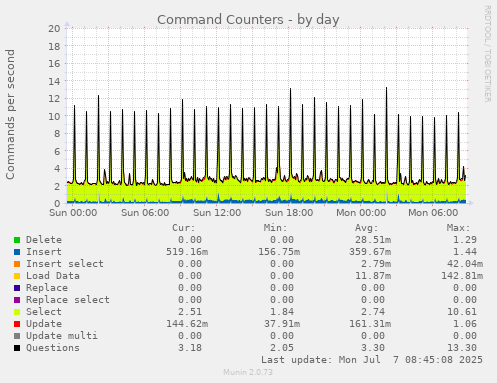The width and height of the screenshot is (497, 383).
Task: Click the y-axis label 10
Action: point(54,116)
